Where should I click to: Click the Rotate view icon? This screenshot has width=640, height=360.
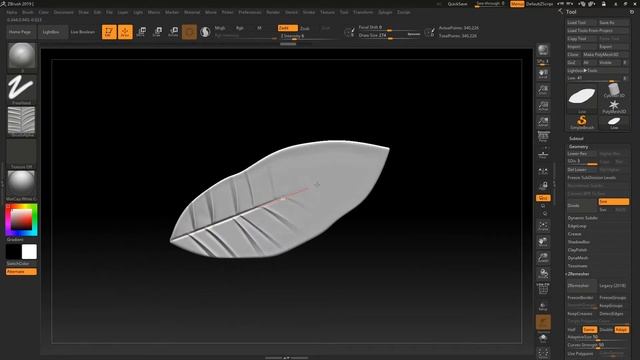click(x=543, y=274)
